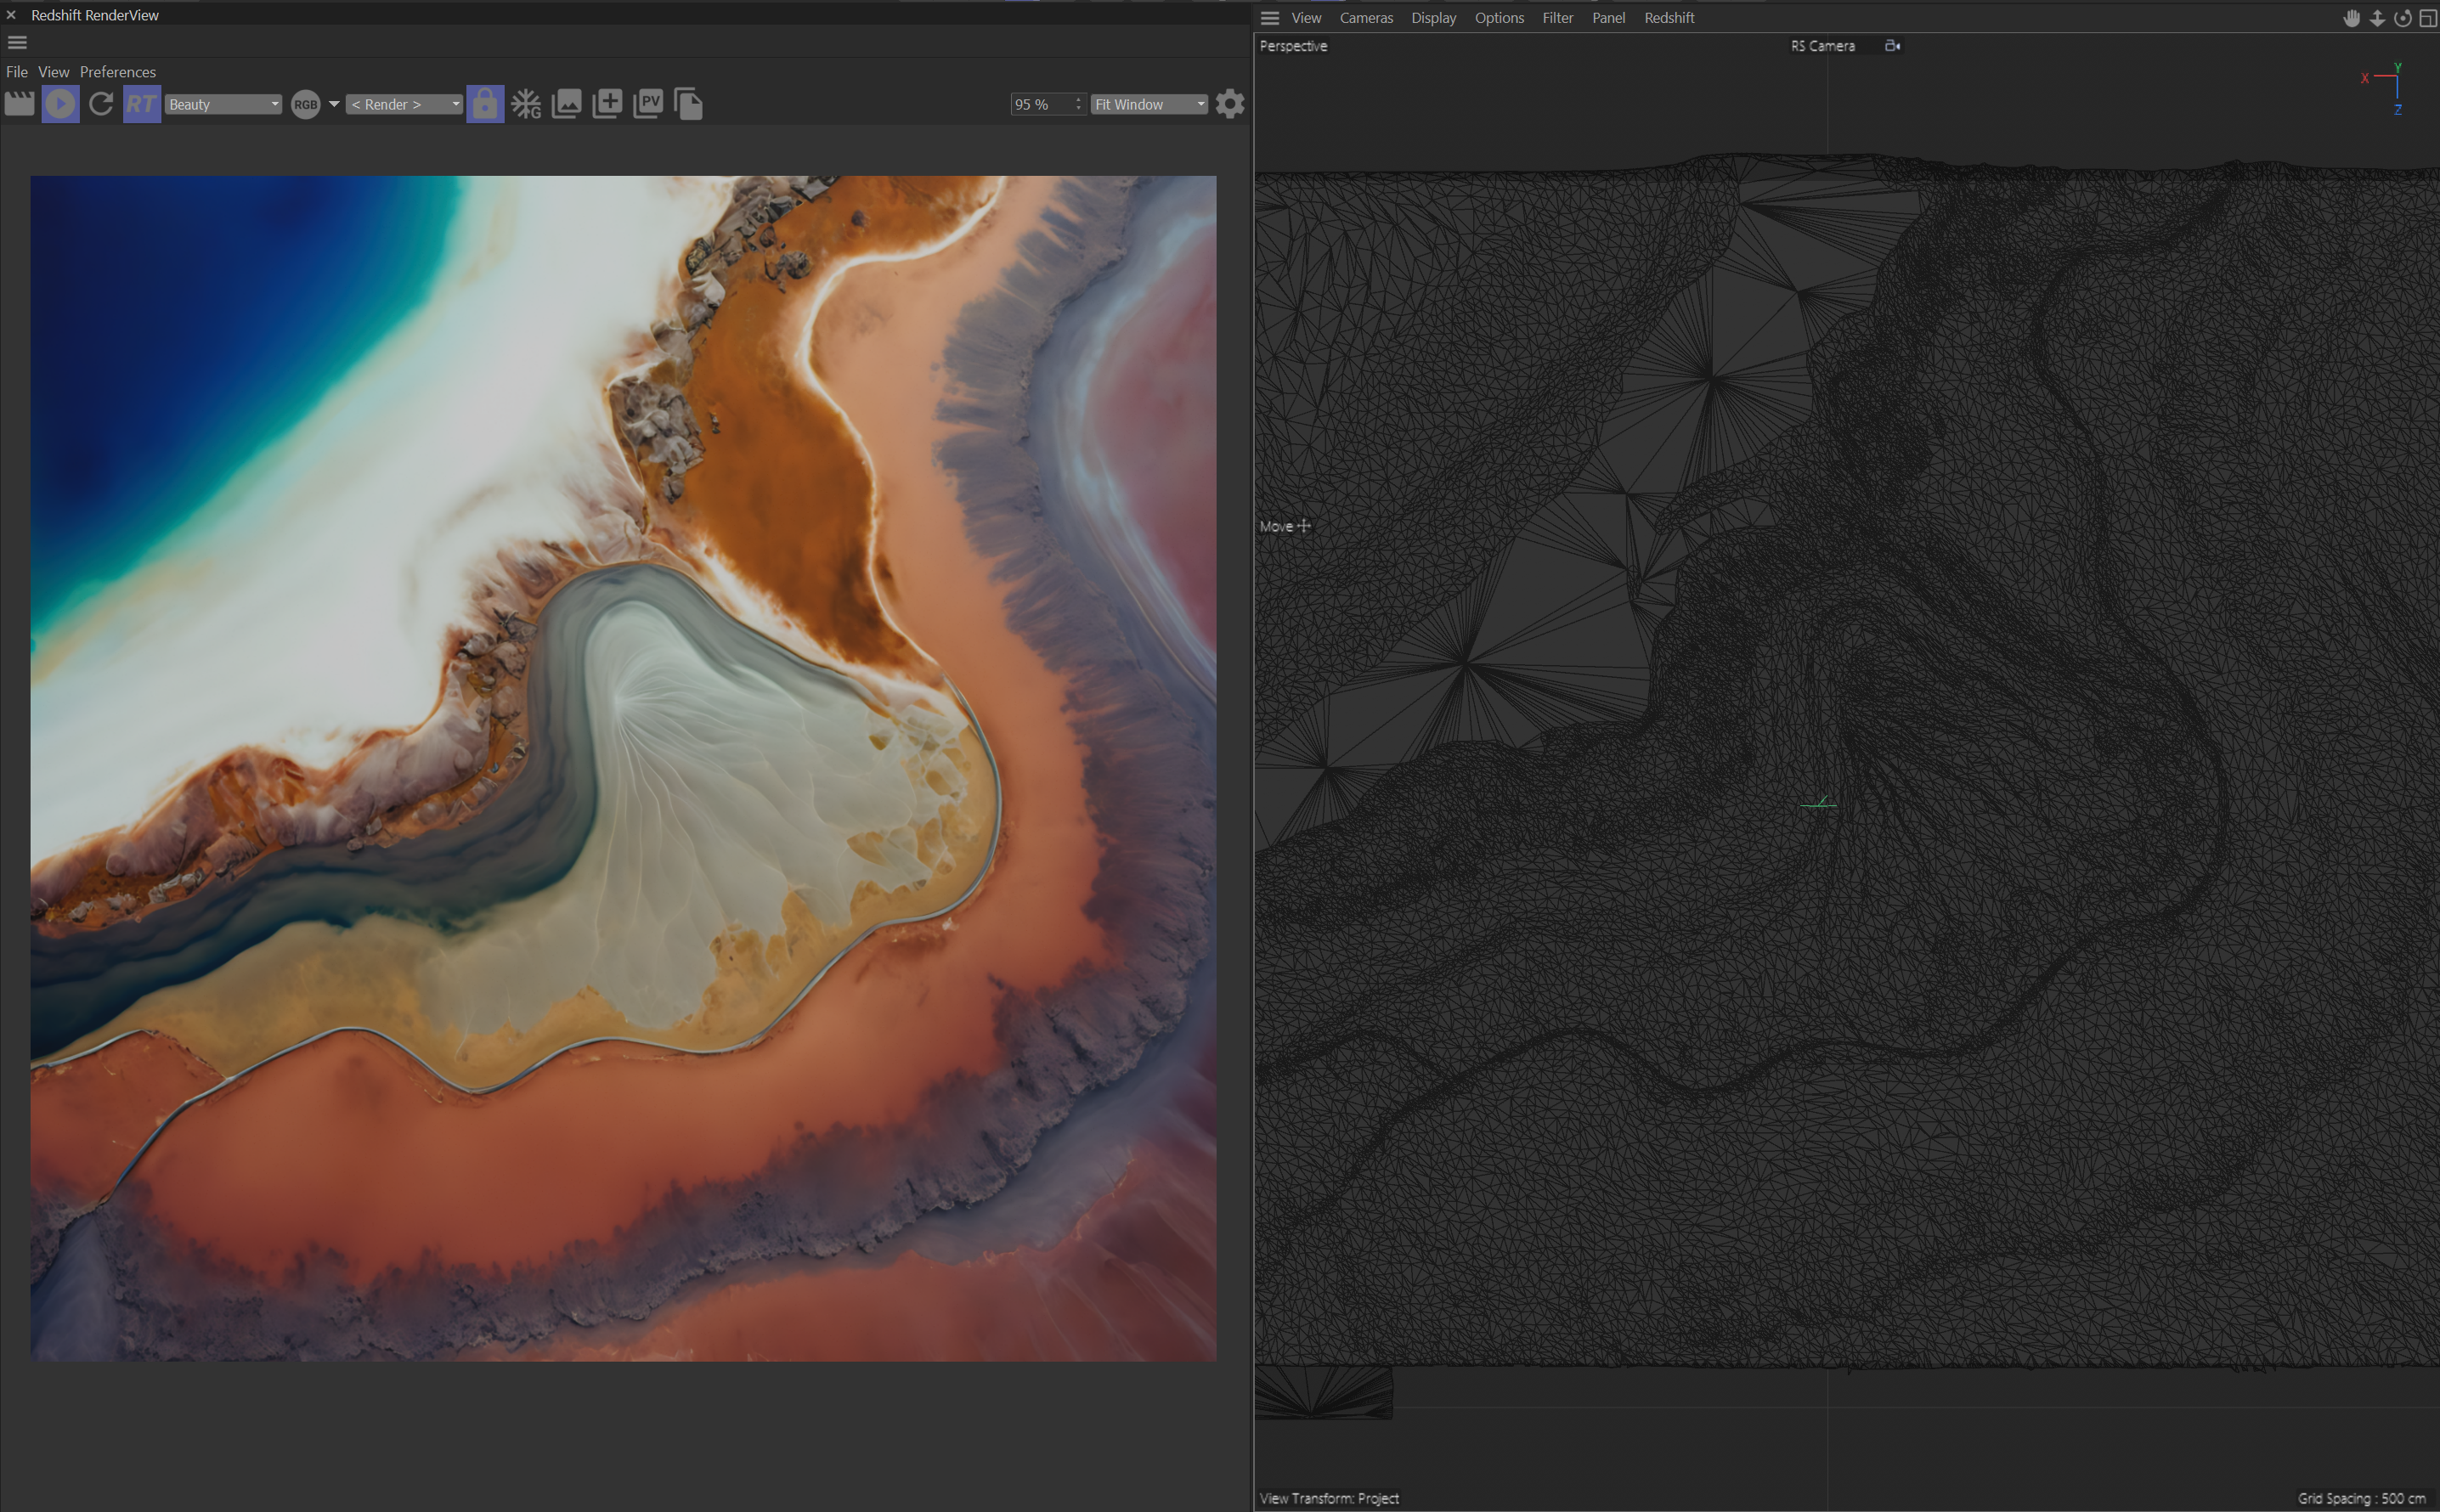The image size is (2440, 1512).
Task: Click the copy to clipboard icon
Action: [688, 104]
